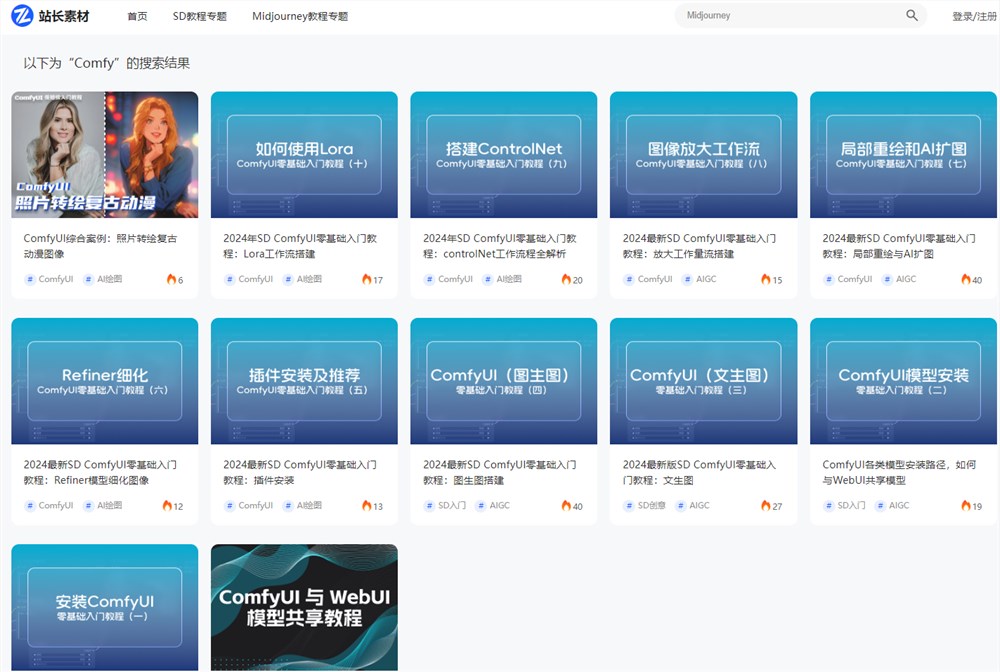Open article title ending controlNet工作流程全解析
The width and height of the screenshot is (1000, 672).
499,246
